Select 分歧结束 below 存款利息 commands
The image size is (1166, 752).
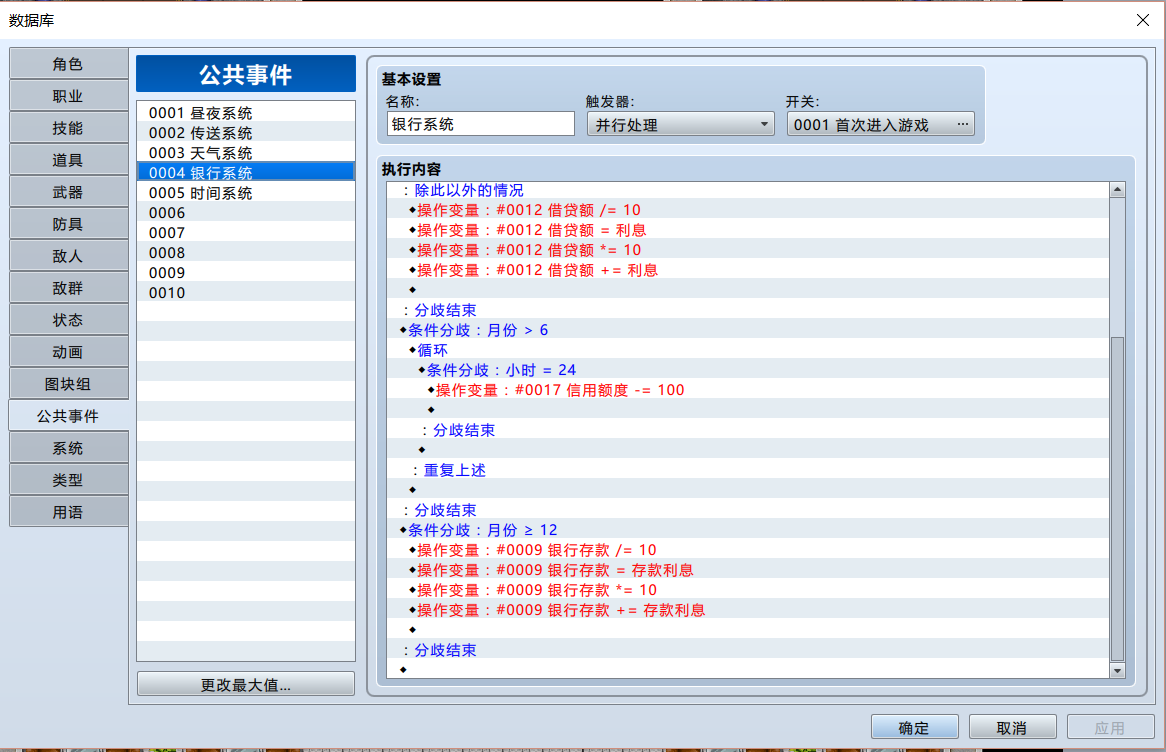[748, 650]
